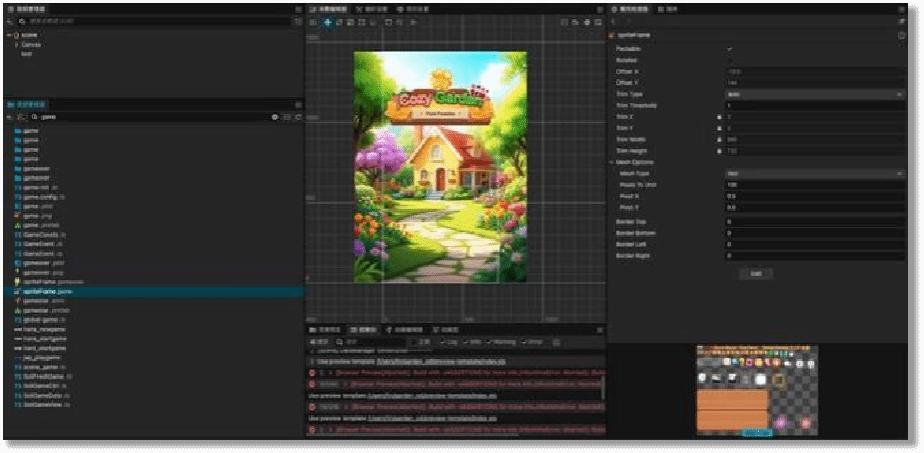Click the Pixels To Unit input field
This screenshot has height=453, width=924.
813,185
